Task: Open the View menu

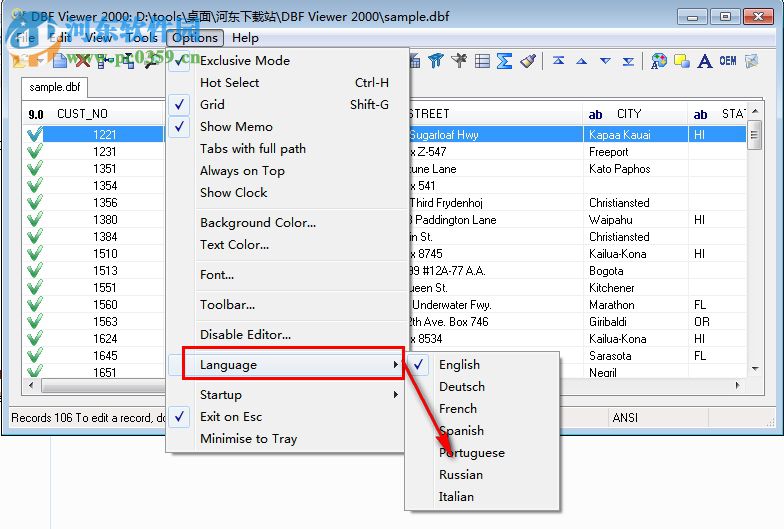Action: pyautogui.click(x=98, y=38)
